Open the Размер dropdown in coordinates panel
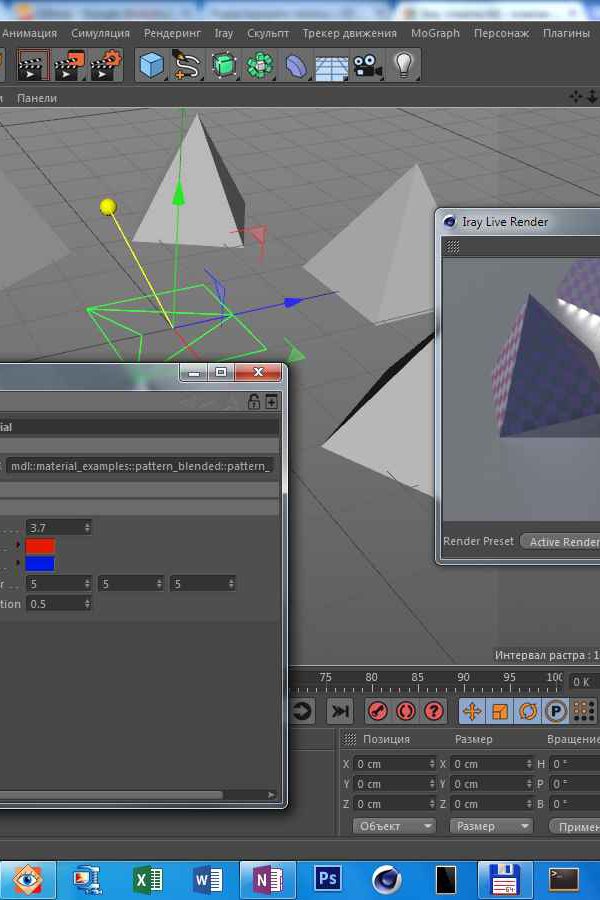 pyautogui.click(x=491, y=826)
